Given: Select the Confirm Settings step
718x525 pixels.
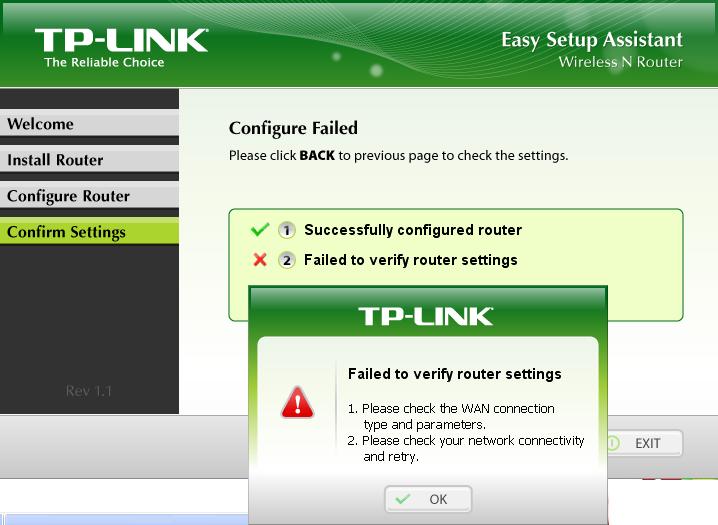Looking at the screenshot, I should pyautogui.click(x=89, y=232).
